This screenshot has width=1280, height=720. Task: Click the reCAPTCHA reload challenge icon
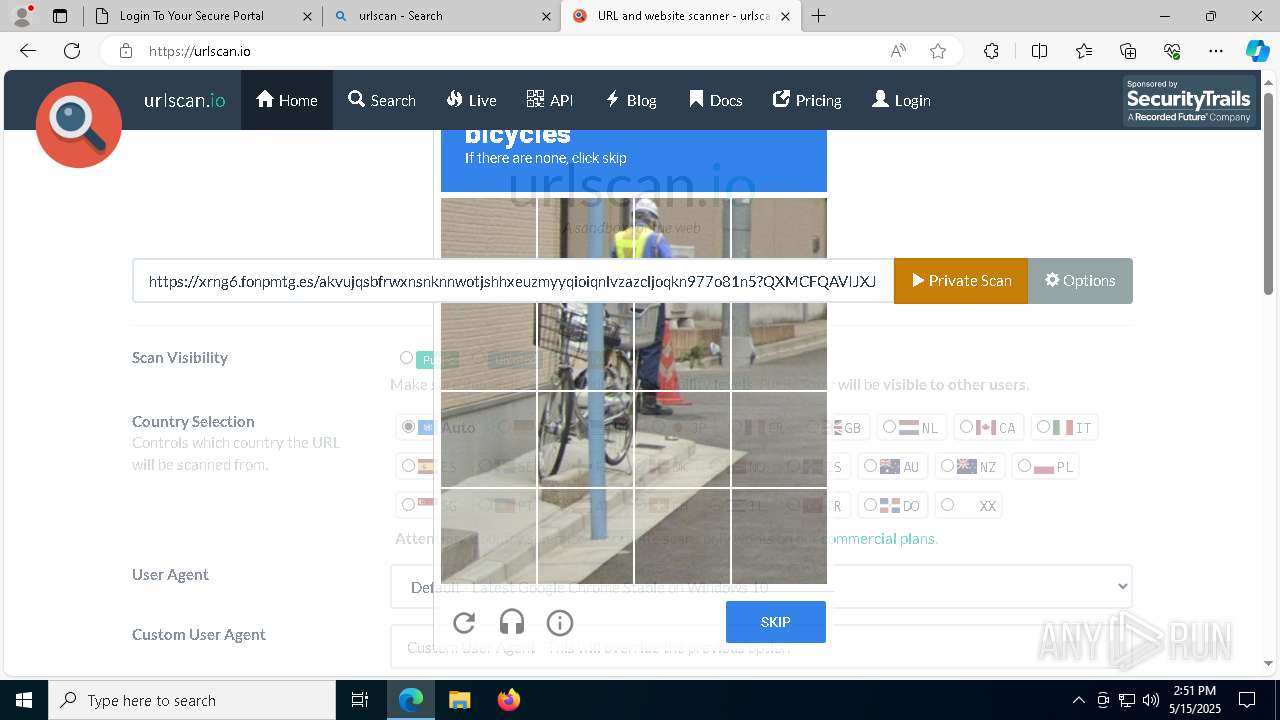pyautogui.click(x=464, y=623)
